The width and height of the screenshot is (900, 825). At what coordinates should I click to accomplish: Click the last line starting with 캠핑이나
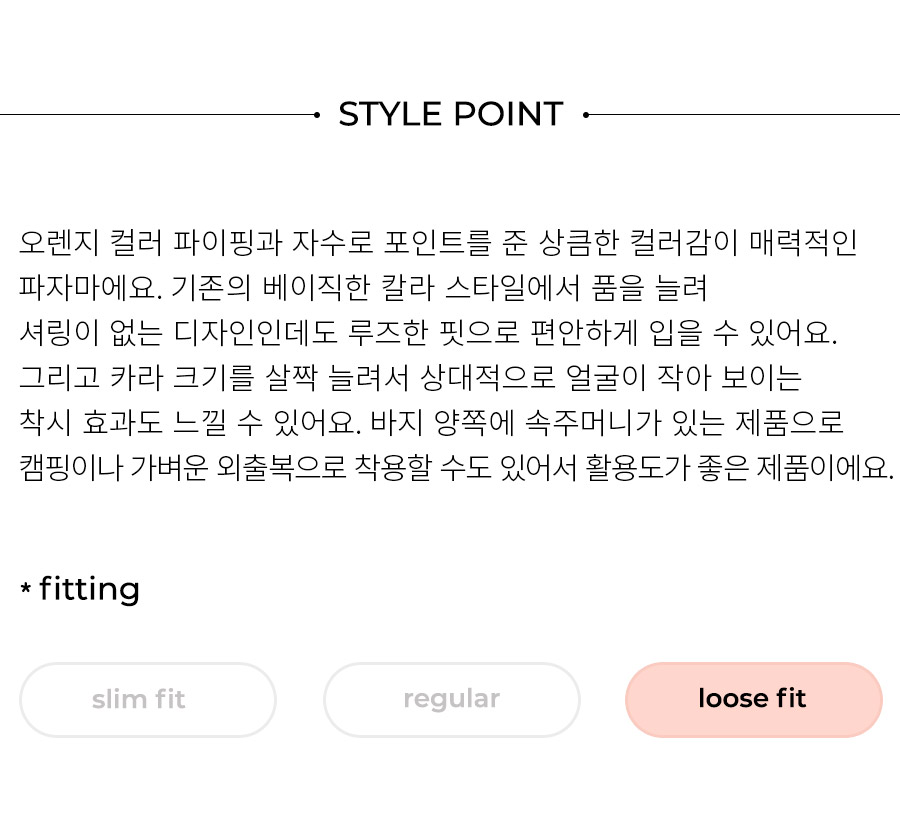456,467
